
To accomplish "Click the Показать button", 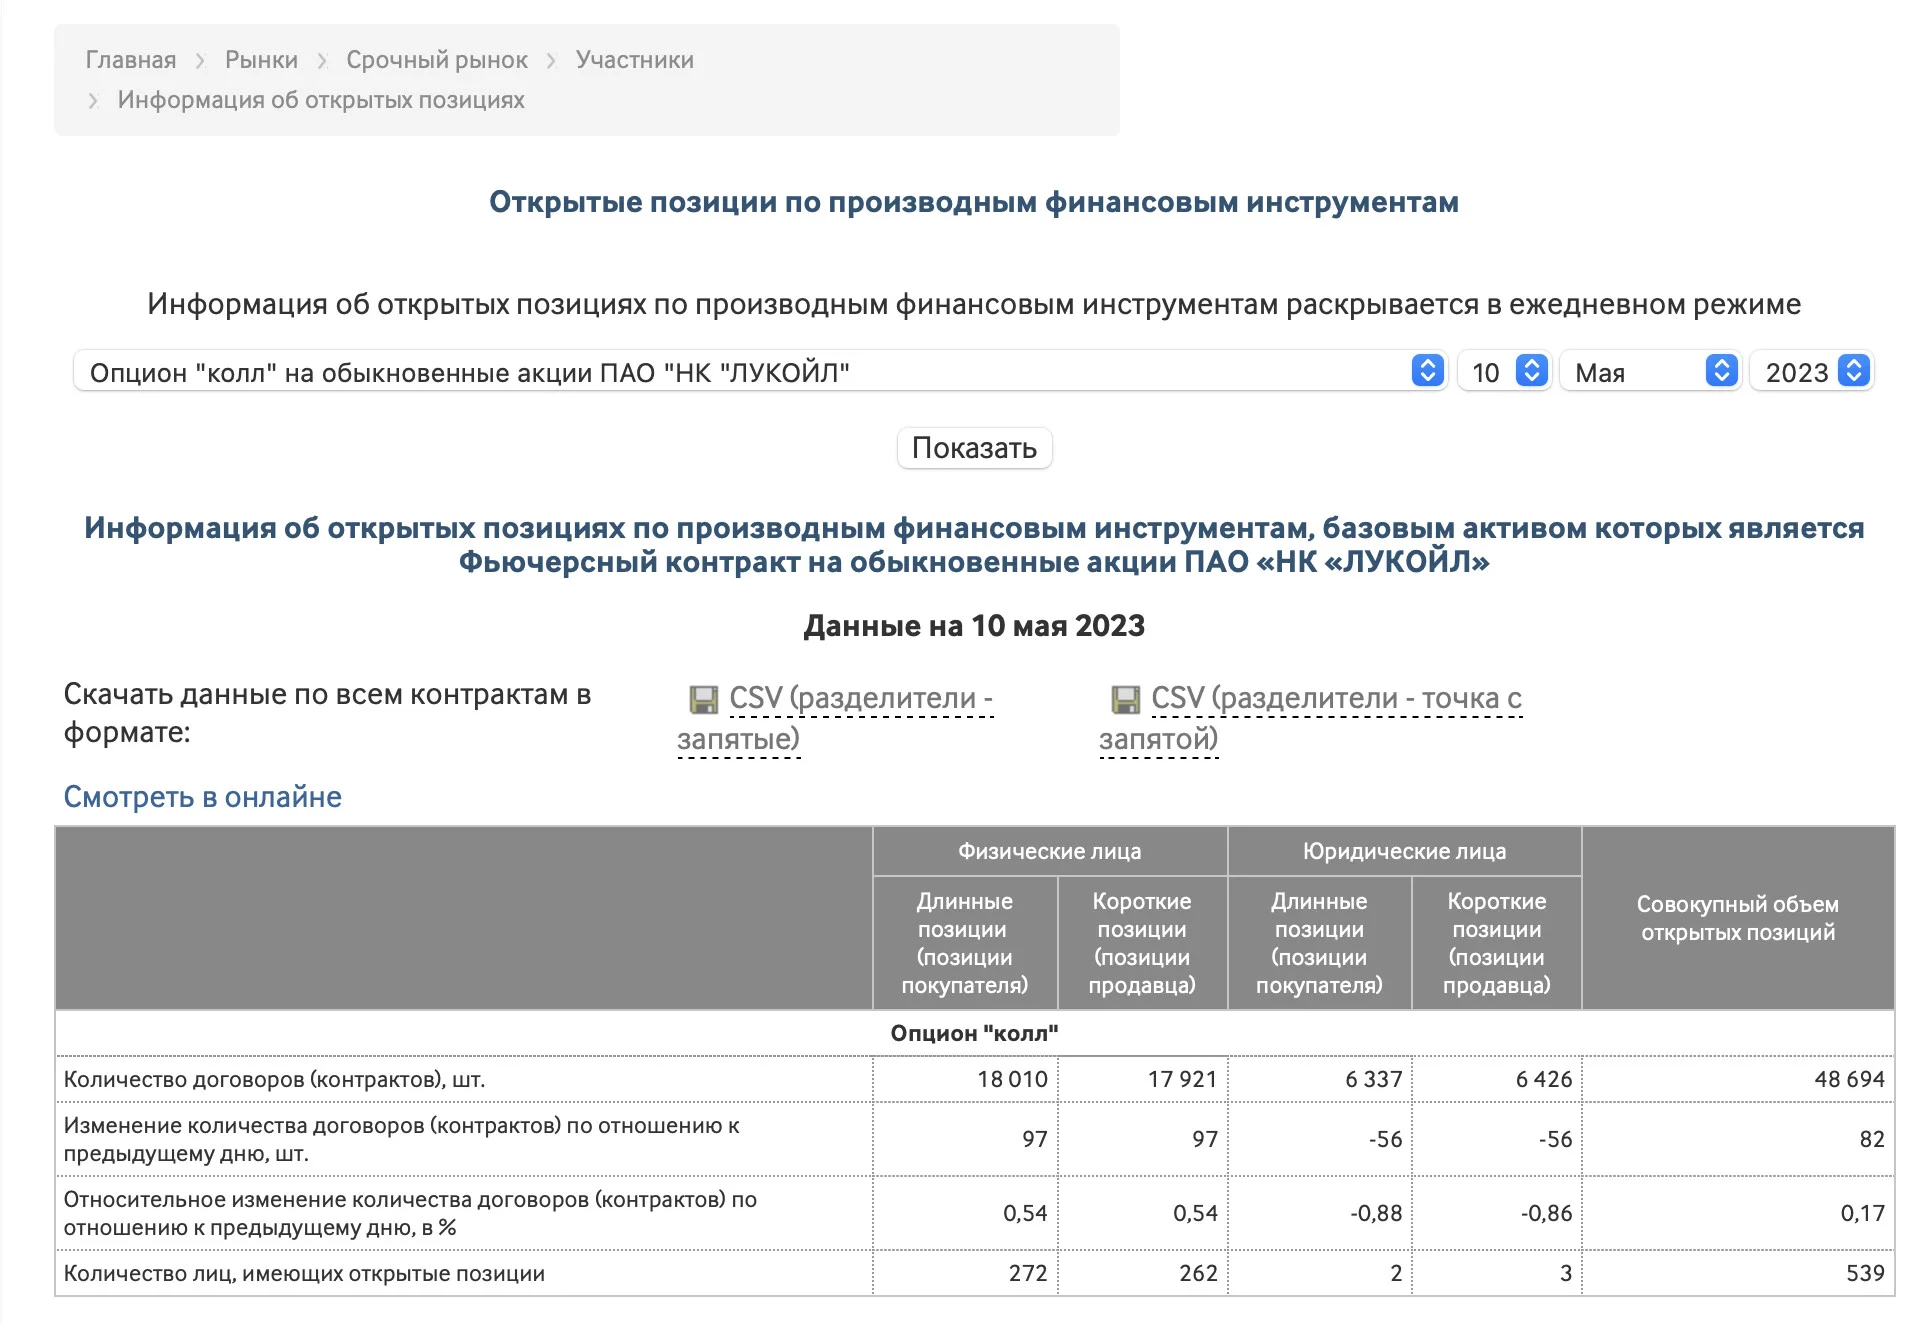I will [974, 448].
